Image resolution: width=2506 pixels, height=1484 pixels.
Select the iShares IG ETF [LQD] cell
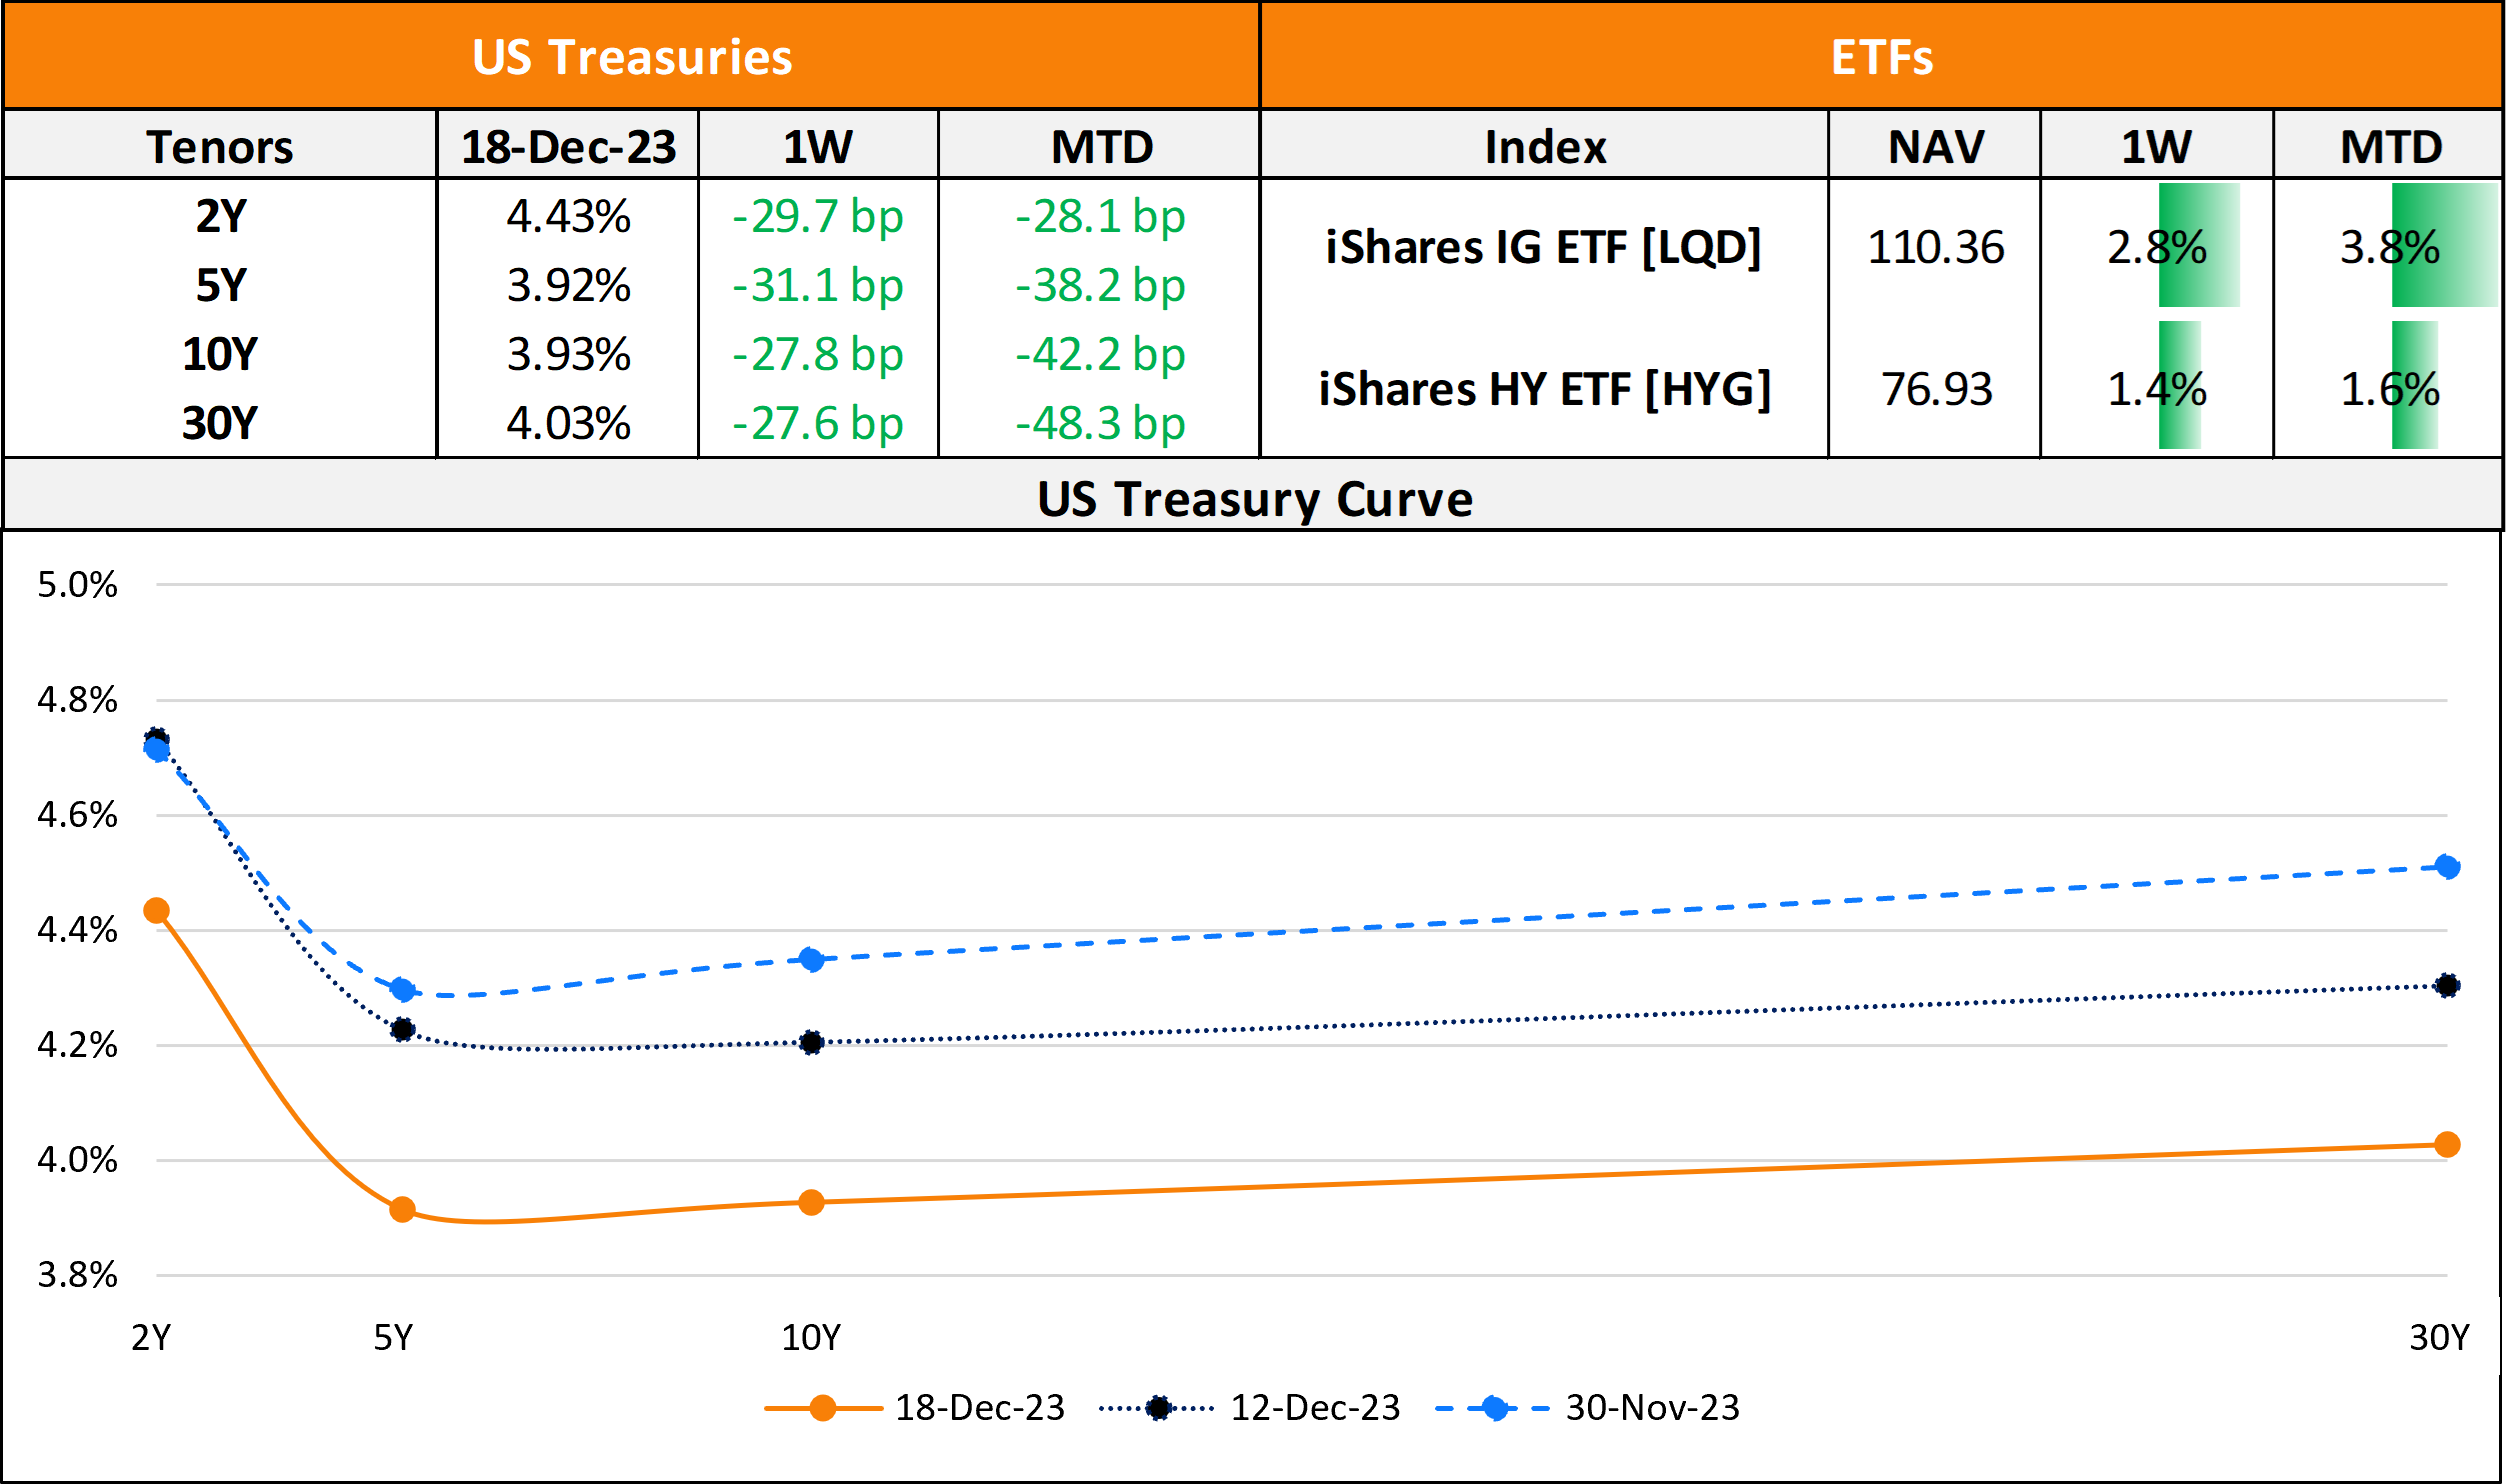click(x=1543, y=247)
